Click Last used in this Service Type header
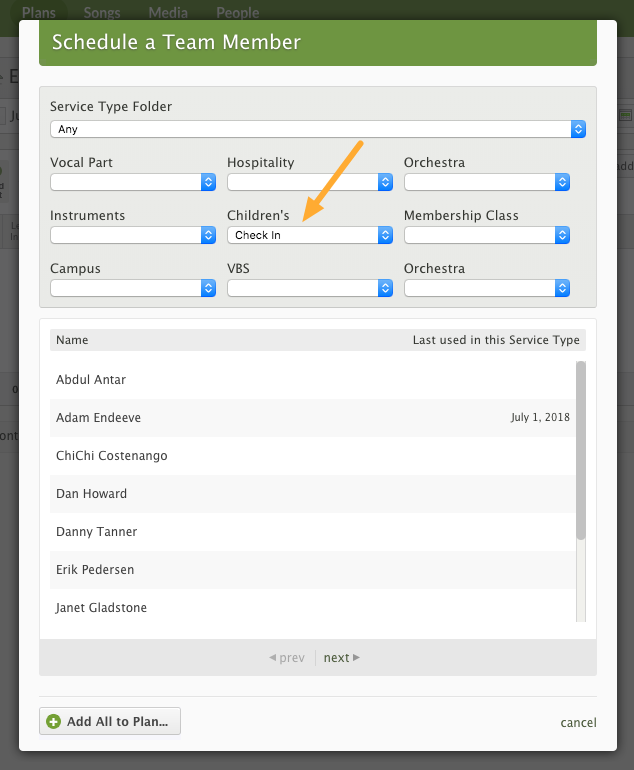 coord(496,340)
